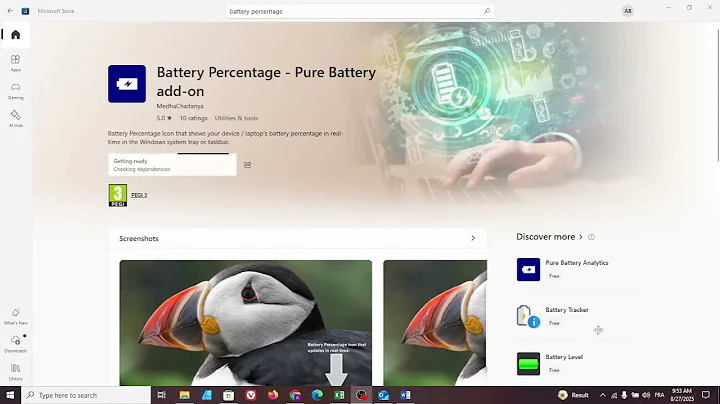
Task: Open the volume control in tray
Action: point(646,395)
